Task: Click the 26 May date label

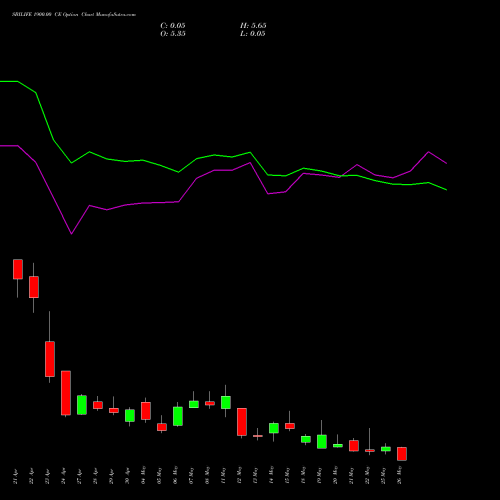Action: click(400, 476)
